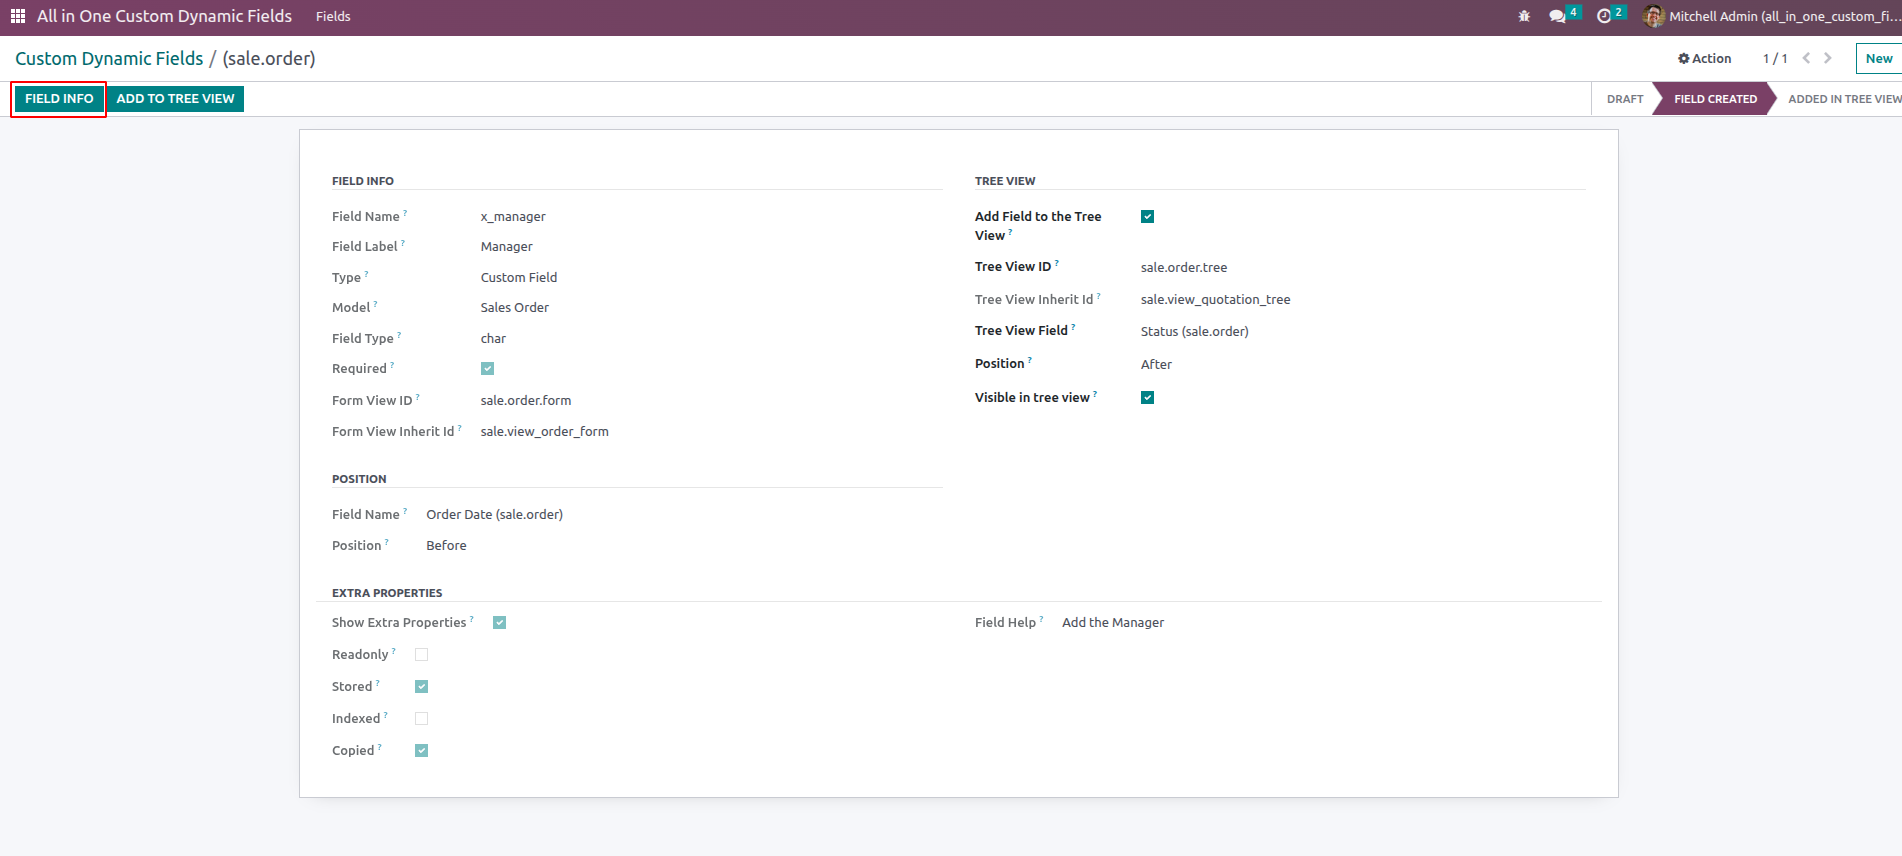Click the Tree View Inherit Id label
1902x856 pixels.
(x=1034, y=299)
